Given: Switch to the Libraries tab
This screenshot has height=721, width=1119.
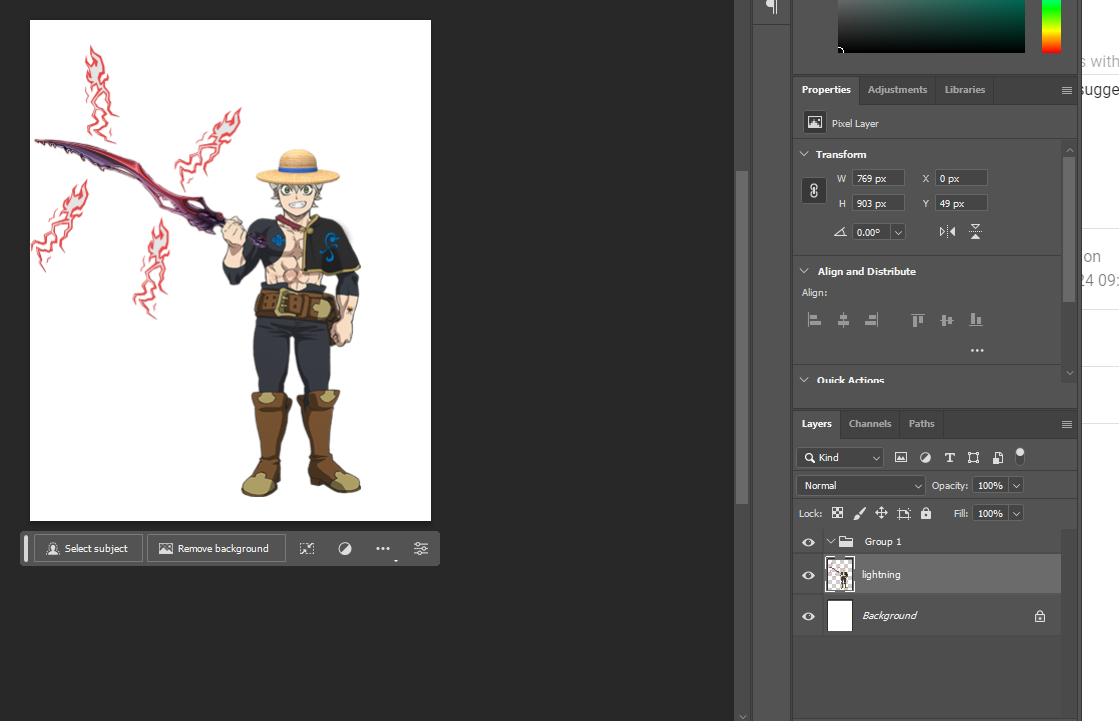Looking at the screenshot, I should click(x=964, y=90).
